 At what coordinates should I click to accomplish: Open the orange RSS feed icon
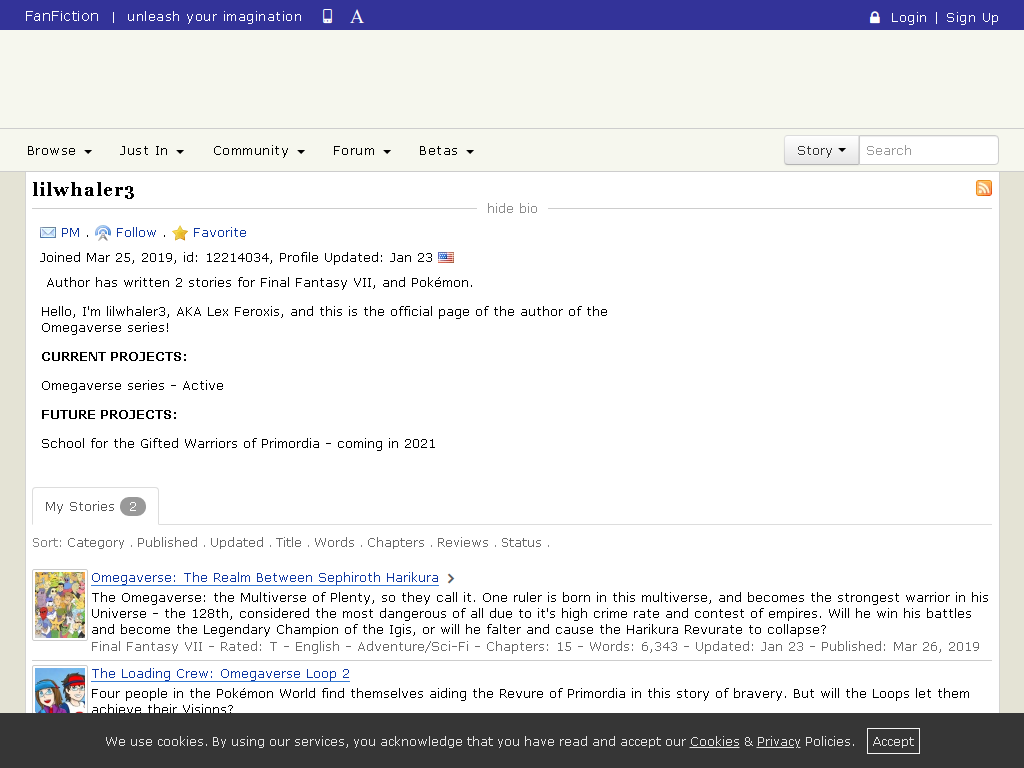coord(984,188)
